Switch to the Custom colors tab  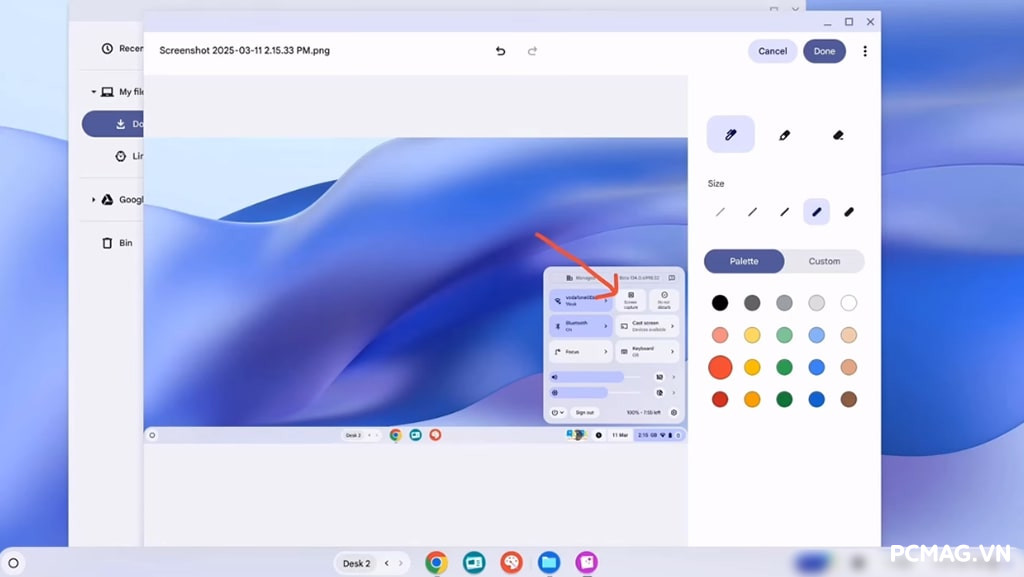[x=824, y=261]
